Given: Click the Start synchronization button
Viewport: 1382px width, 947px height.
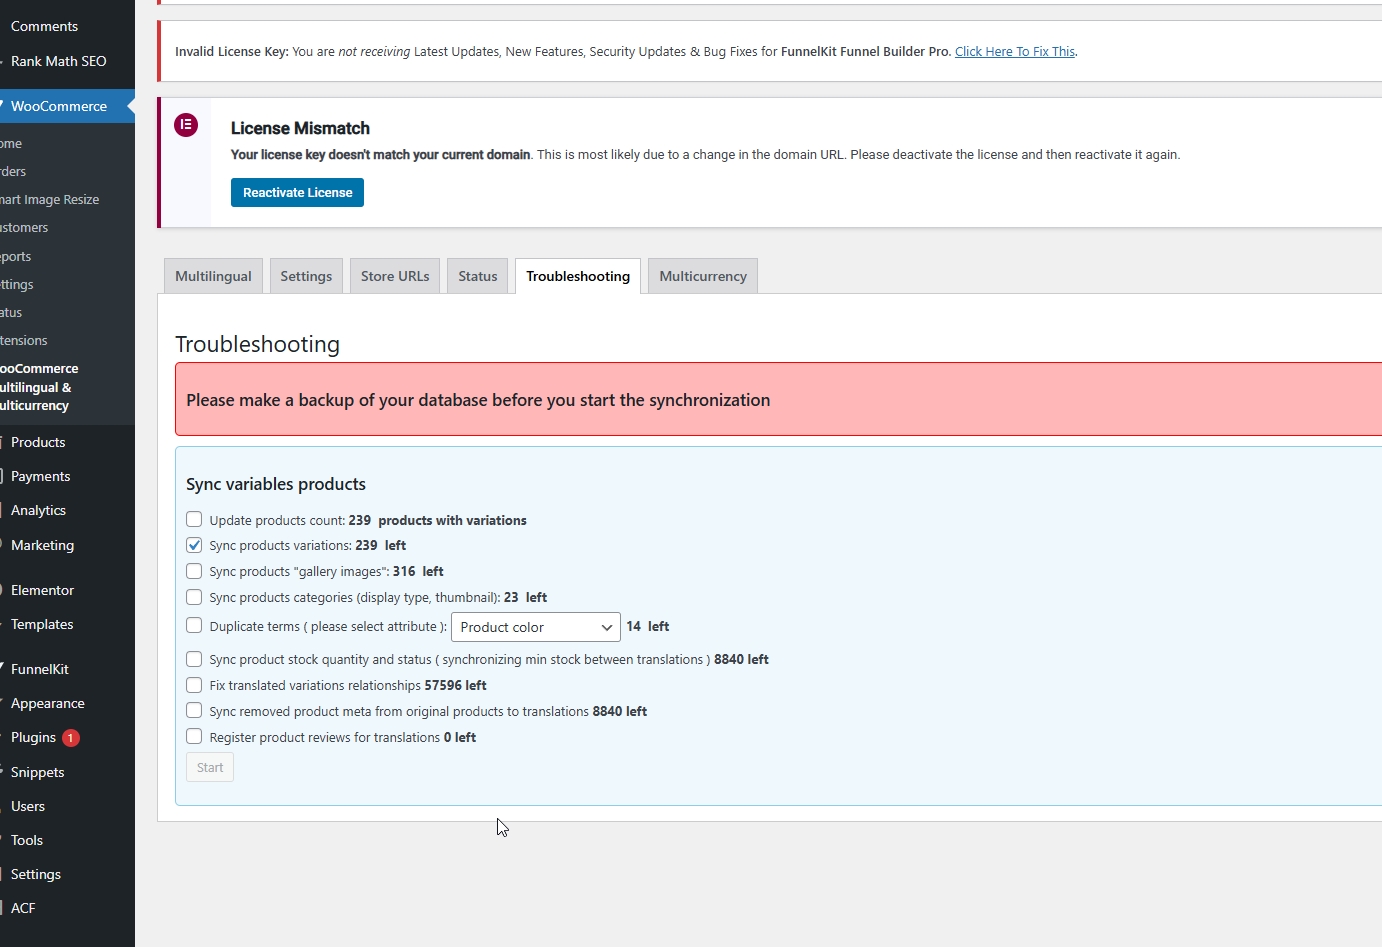Looking at the screenshot, I should coord(210,767).
